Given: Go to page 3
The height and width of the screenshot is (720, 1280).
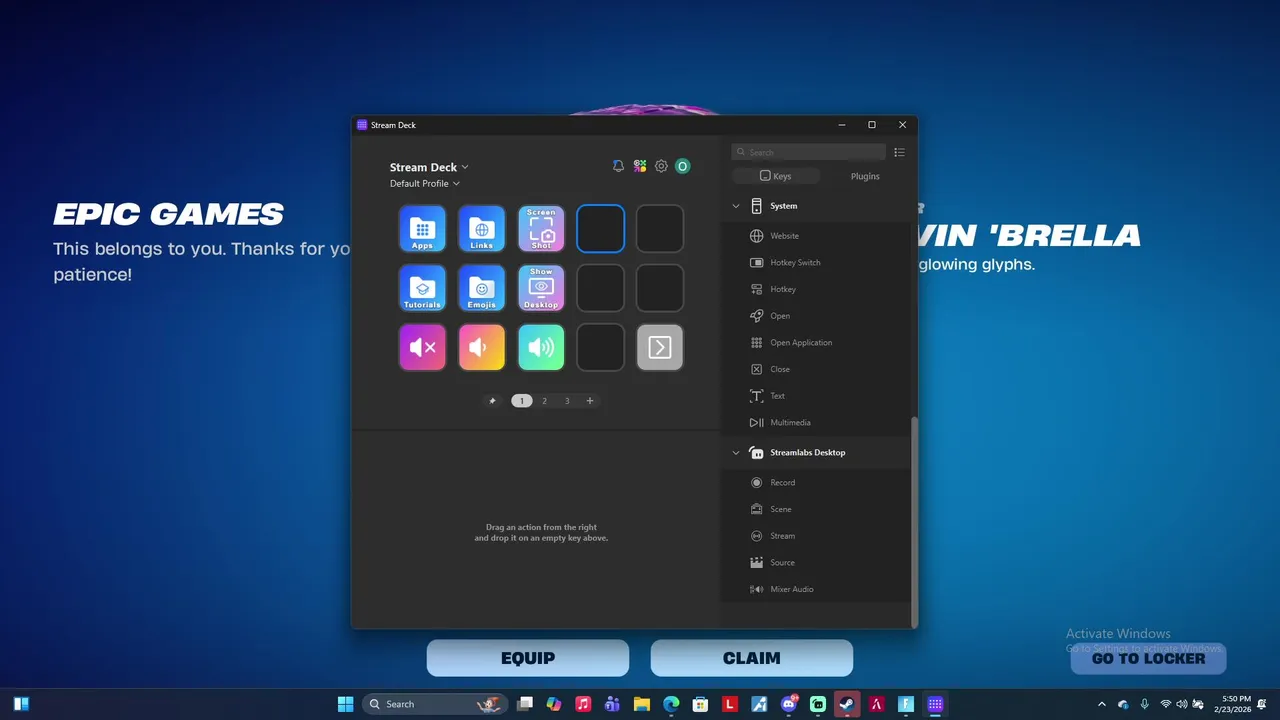Looking at the screenshot, I should [x=567, y=401].
